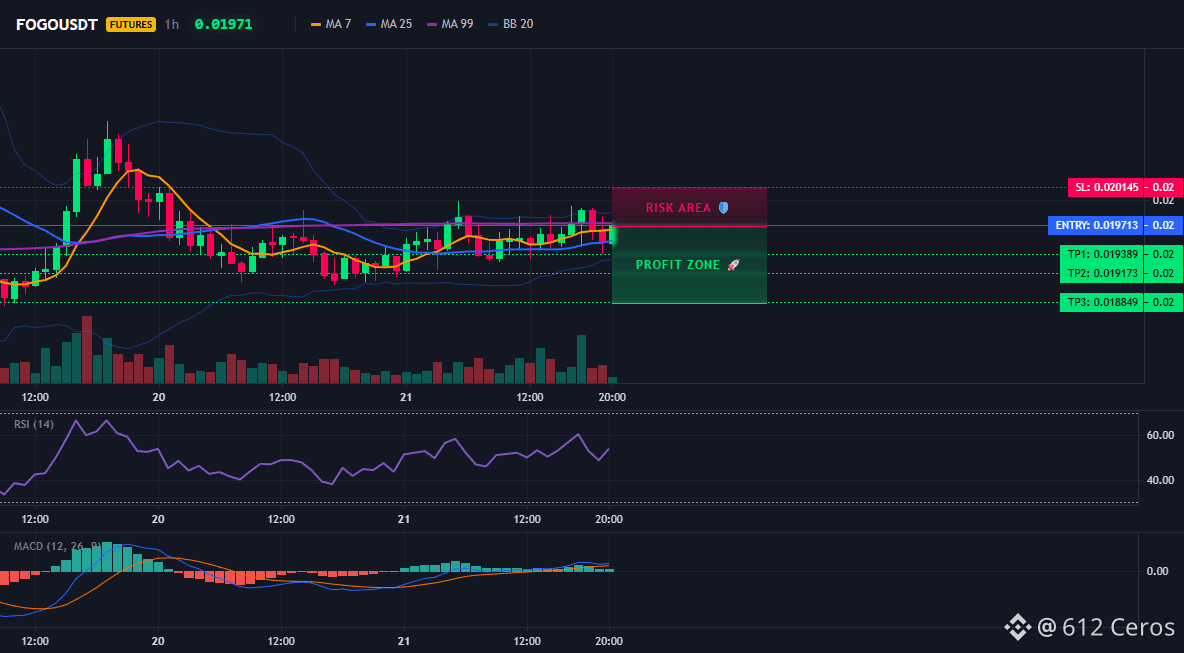Click the red SL: 0.020145 label
Image resolution: width=1184 pixels, height=653 pixels.
click(1105, 187)
